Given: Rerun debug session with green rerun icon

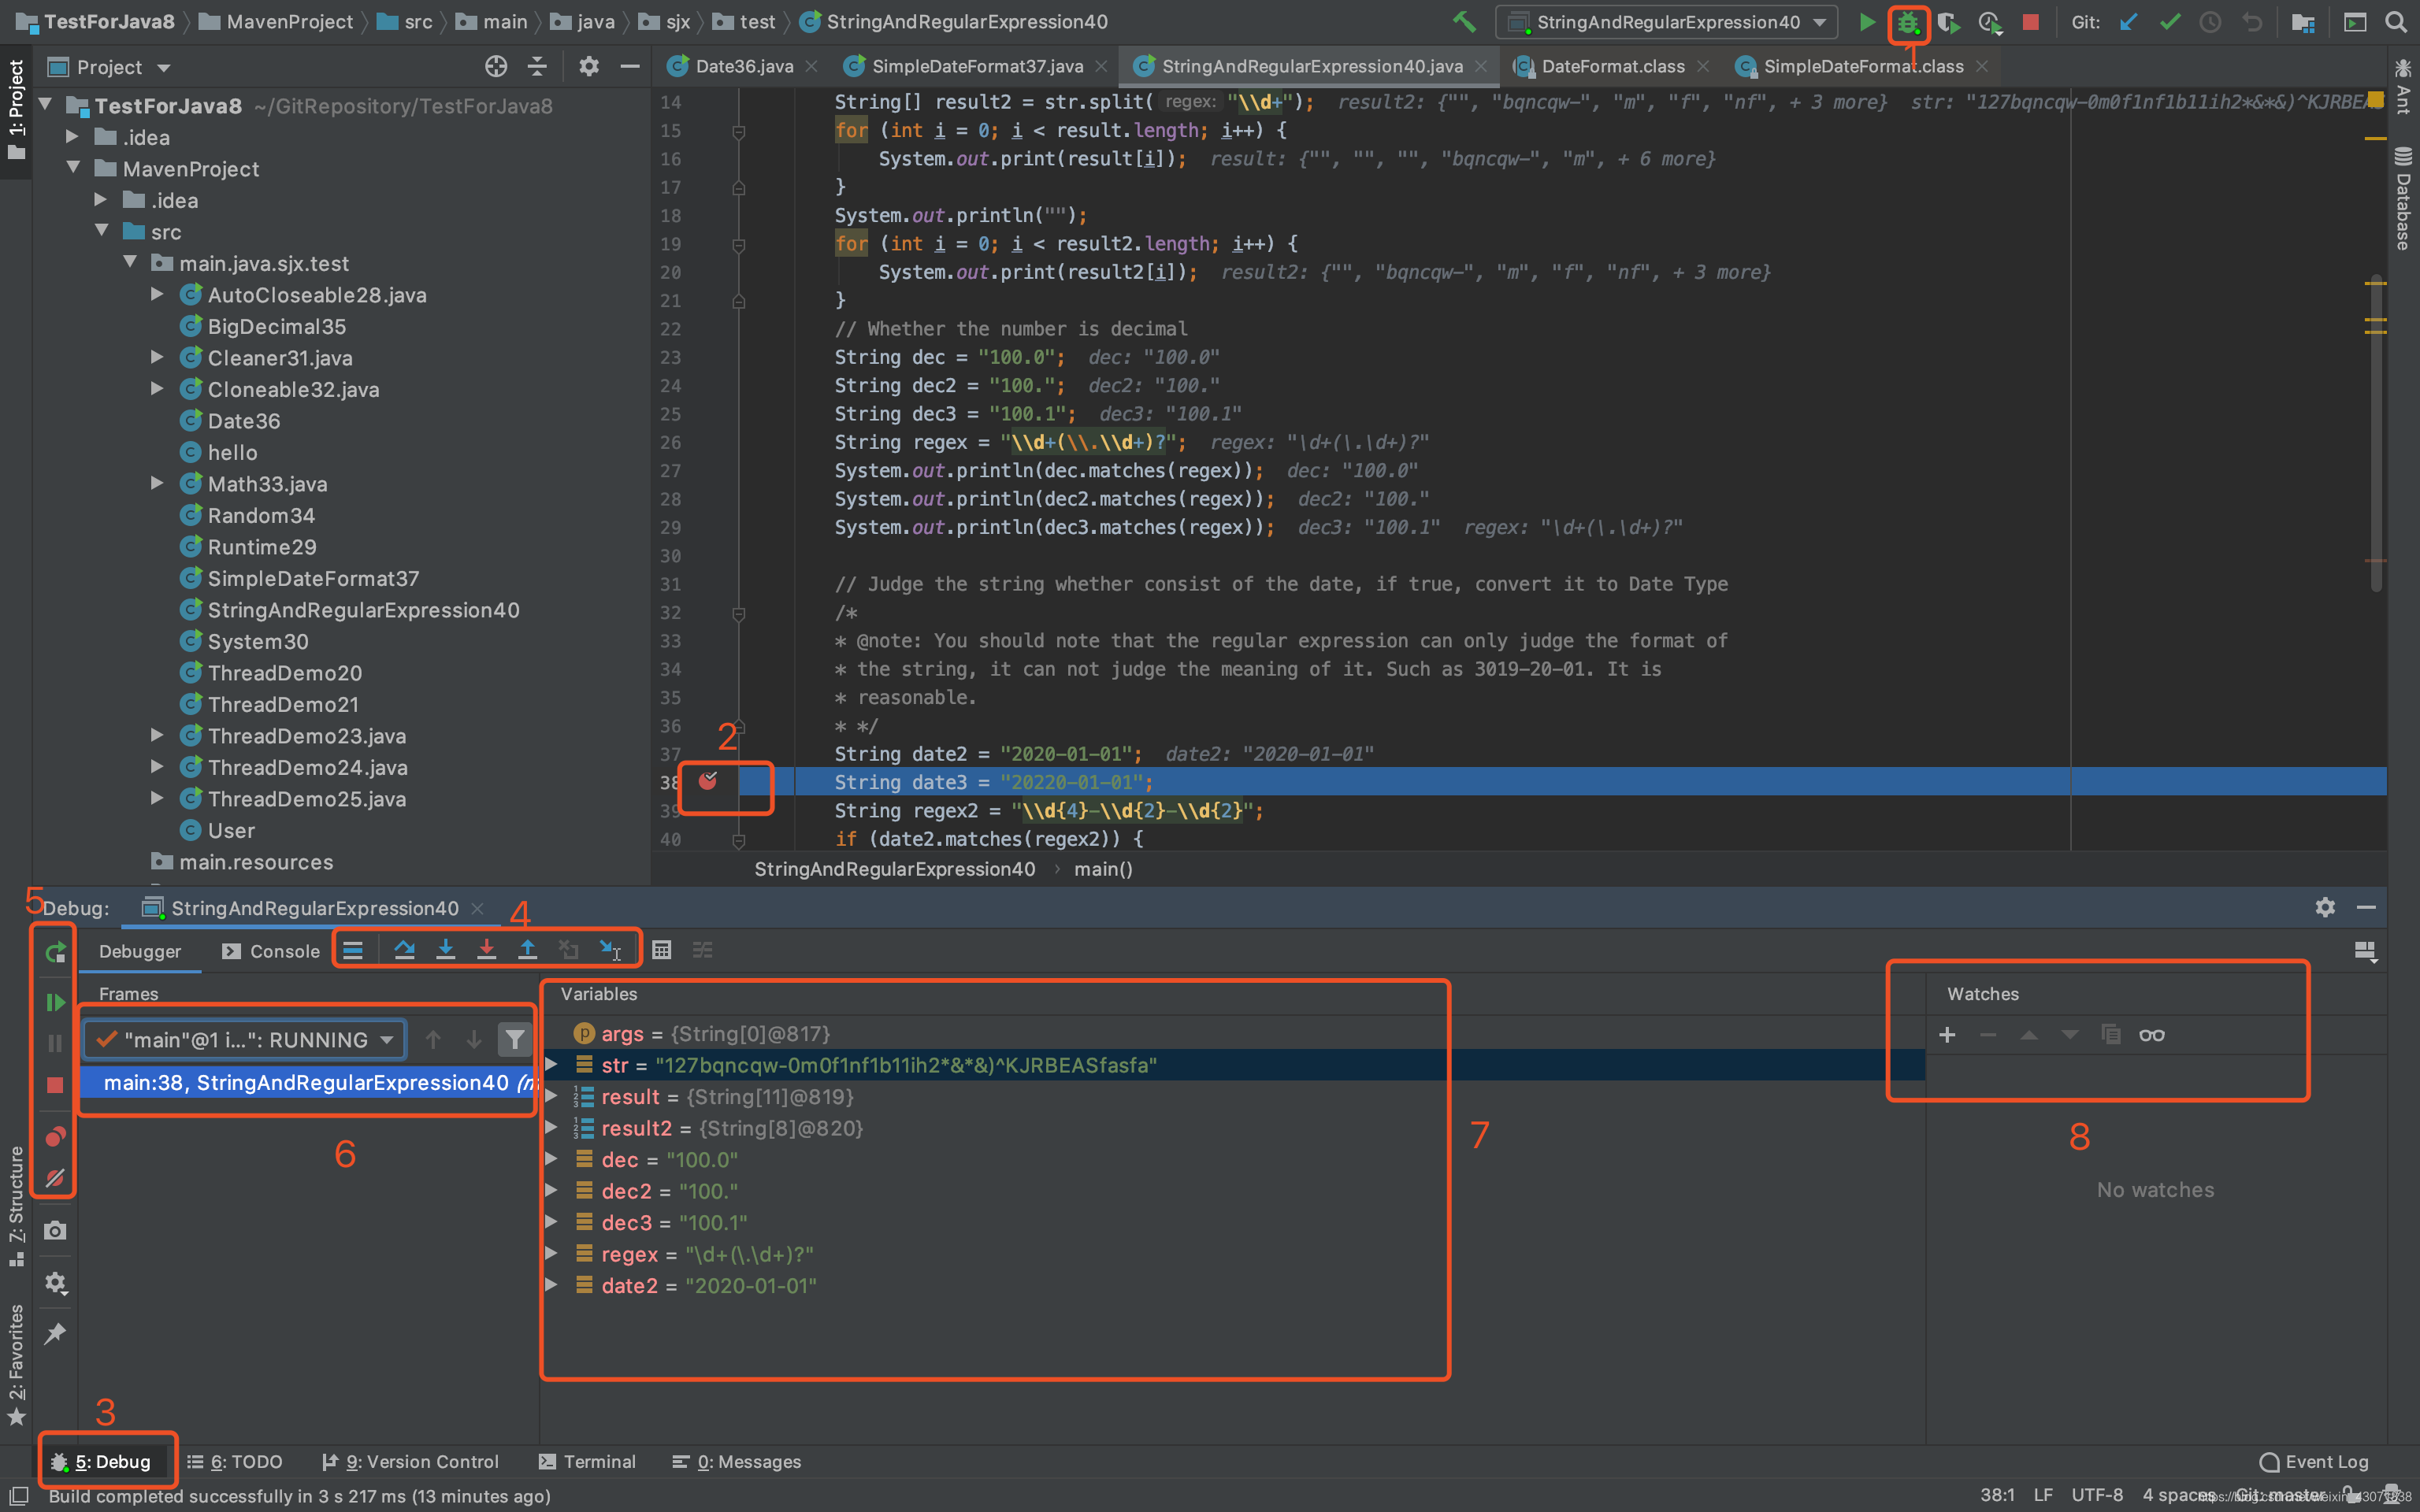Looking at the screenshot, I should (x=55, y=953).
